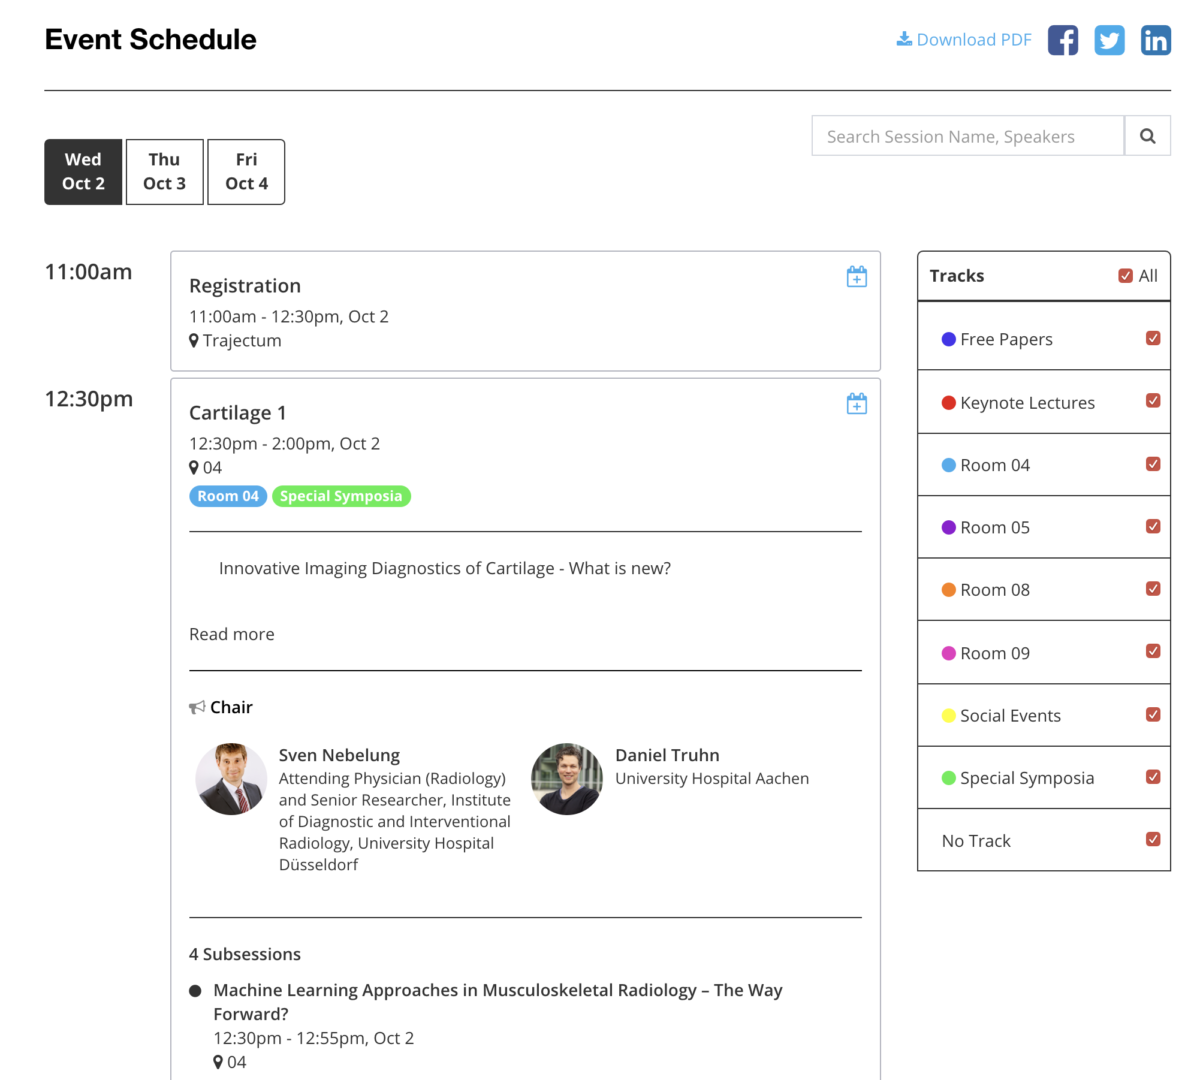Switch to the Thu Oct 3 tab

tap(165, 172)
